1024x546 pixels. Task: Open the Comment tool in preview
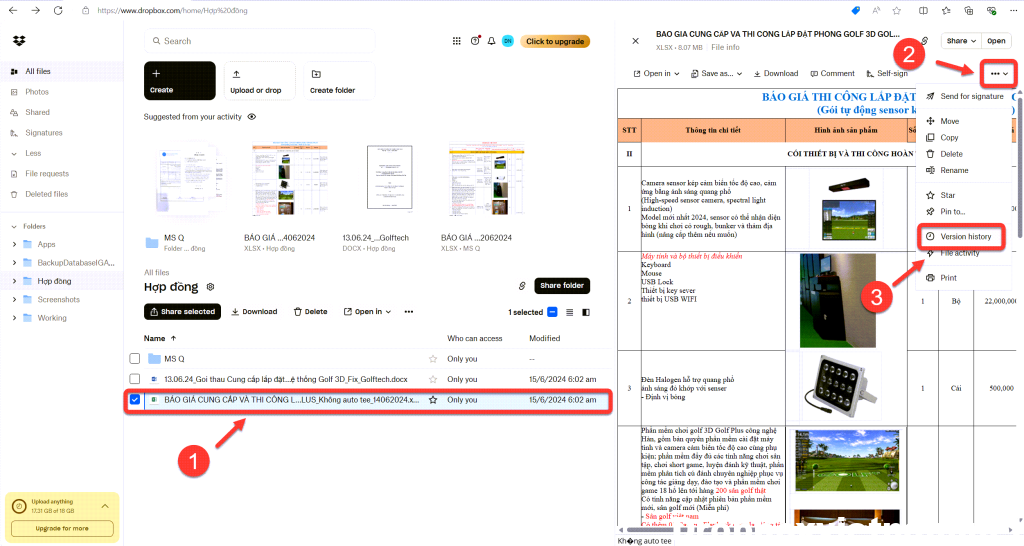click(832, 73)
